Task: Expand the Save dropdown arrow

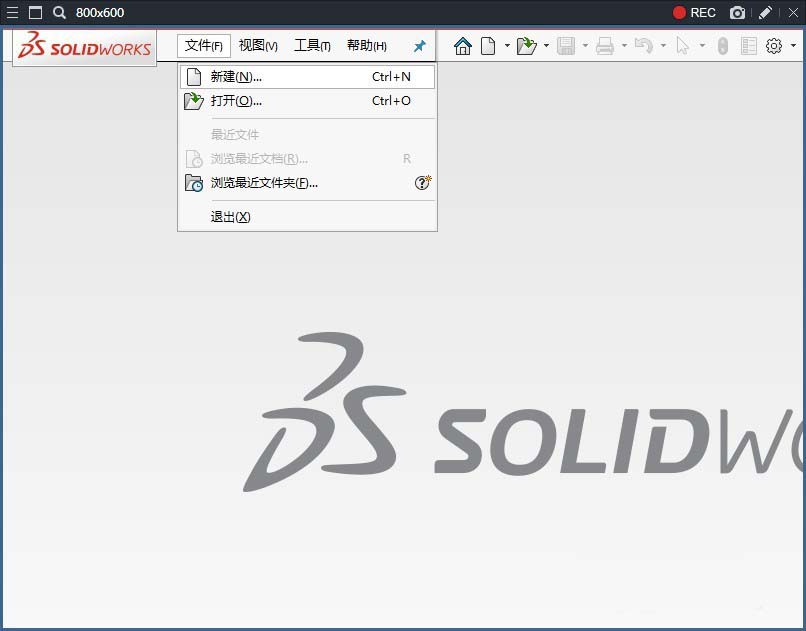Action: 585,46
